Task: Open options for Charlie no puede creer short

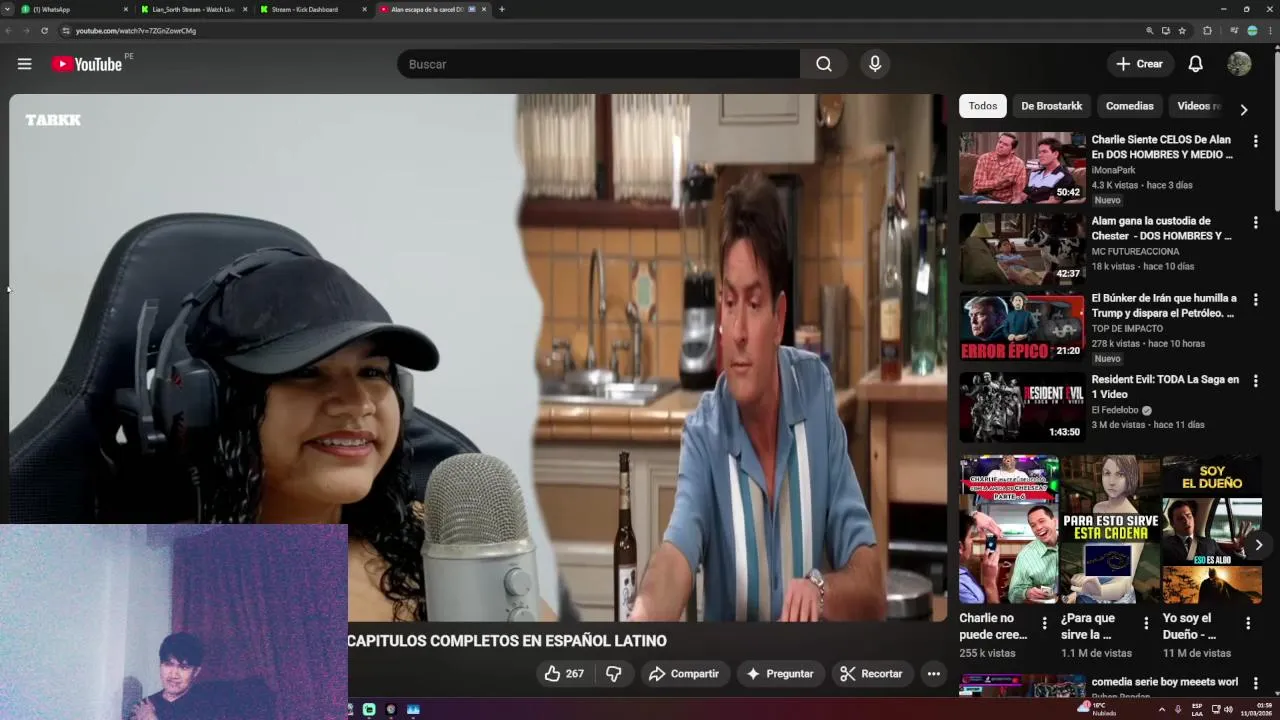Action: [x=1044, y=623]
